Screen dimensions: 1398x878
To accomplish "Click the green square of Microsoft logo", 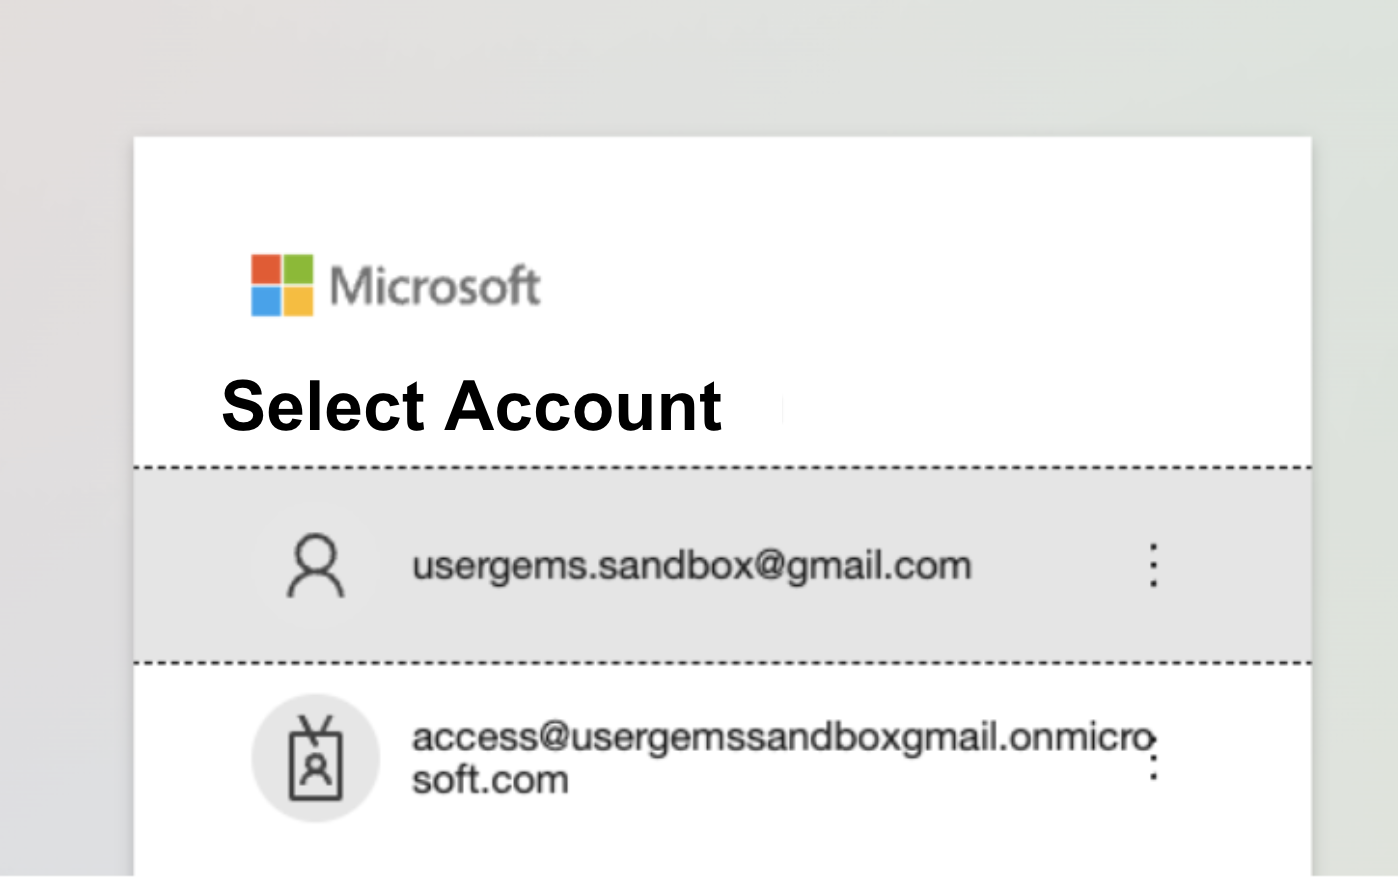I will [x=298, y=270].
